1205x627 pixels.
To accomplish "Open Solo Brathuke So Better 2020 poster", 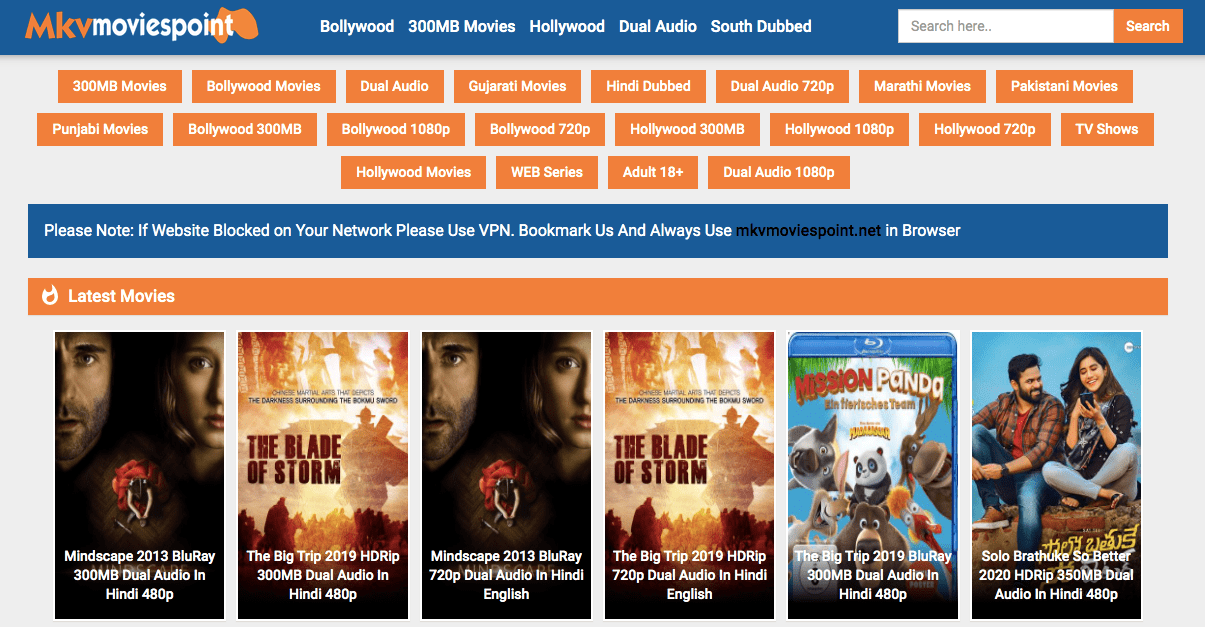I will (x=1057, y=475).
